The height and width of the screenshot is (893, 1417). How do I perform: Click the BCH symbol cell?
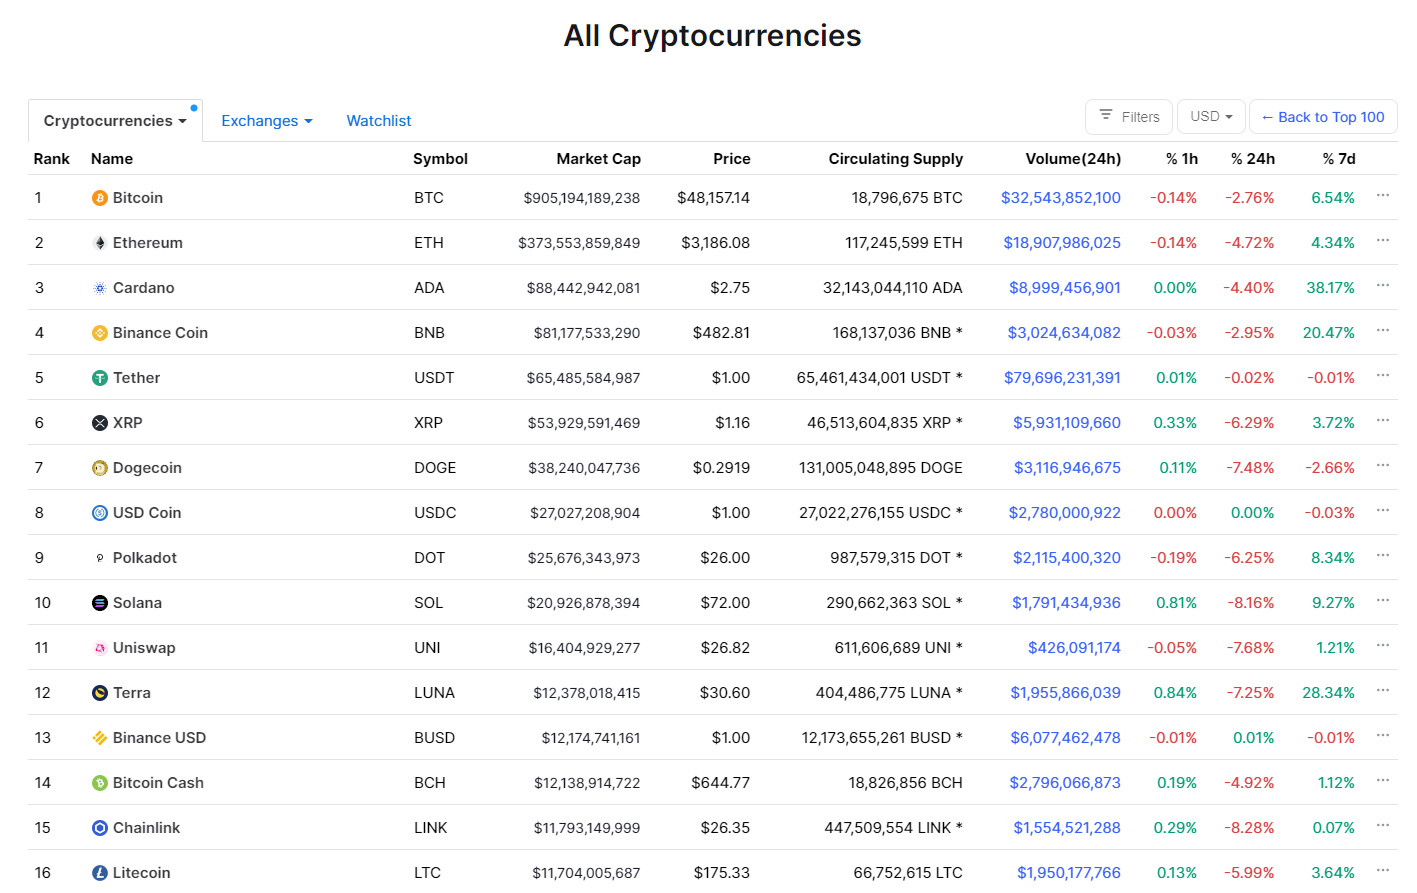(x=430, y=783)
